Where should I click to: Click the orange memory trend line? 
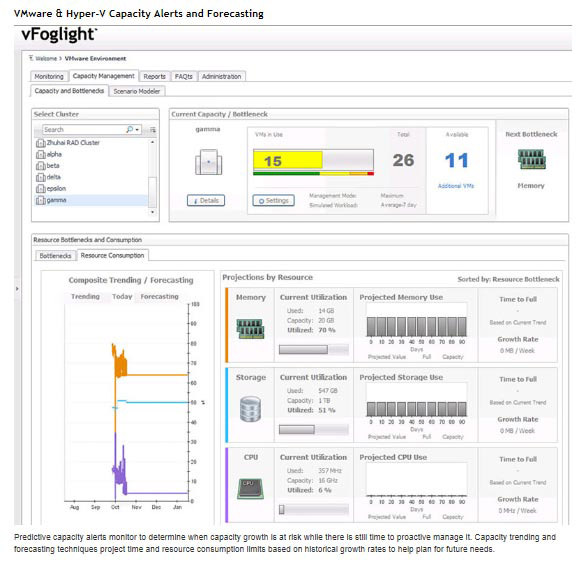pyautogui.click(x=157, y=374)
